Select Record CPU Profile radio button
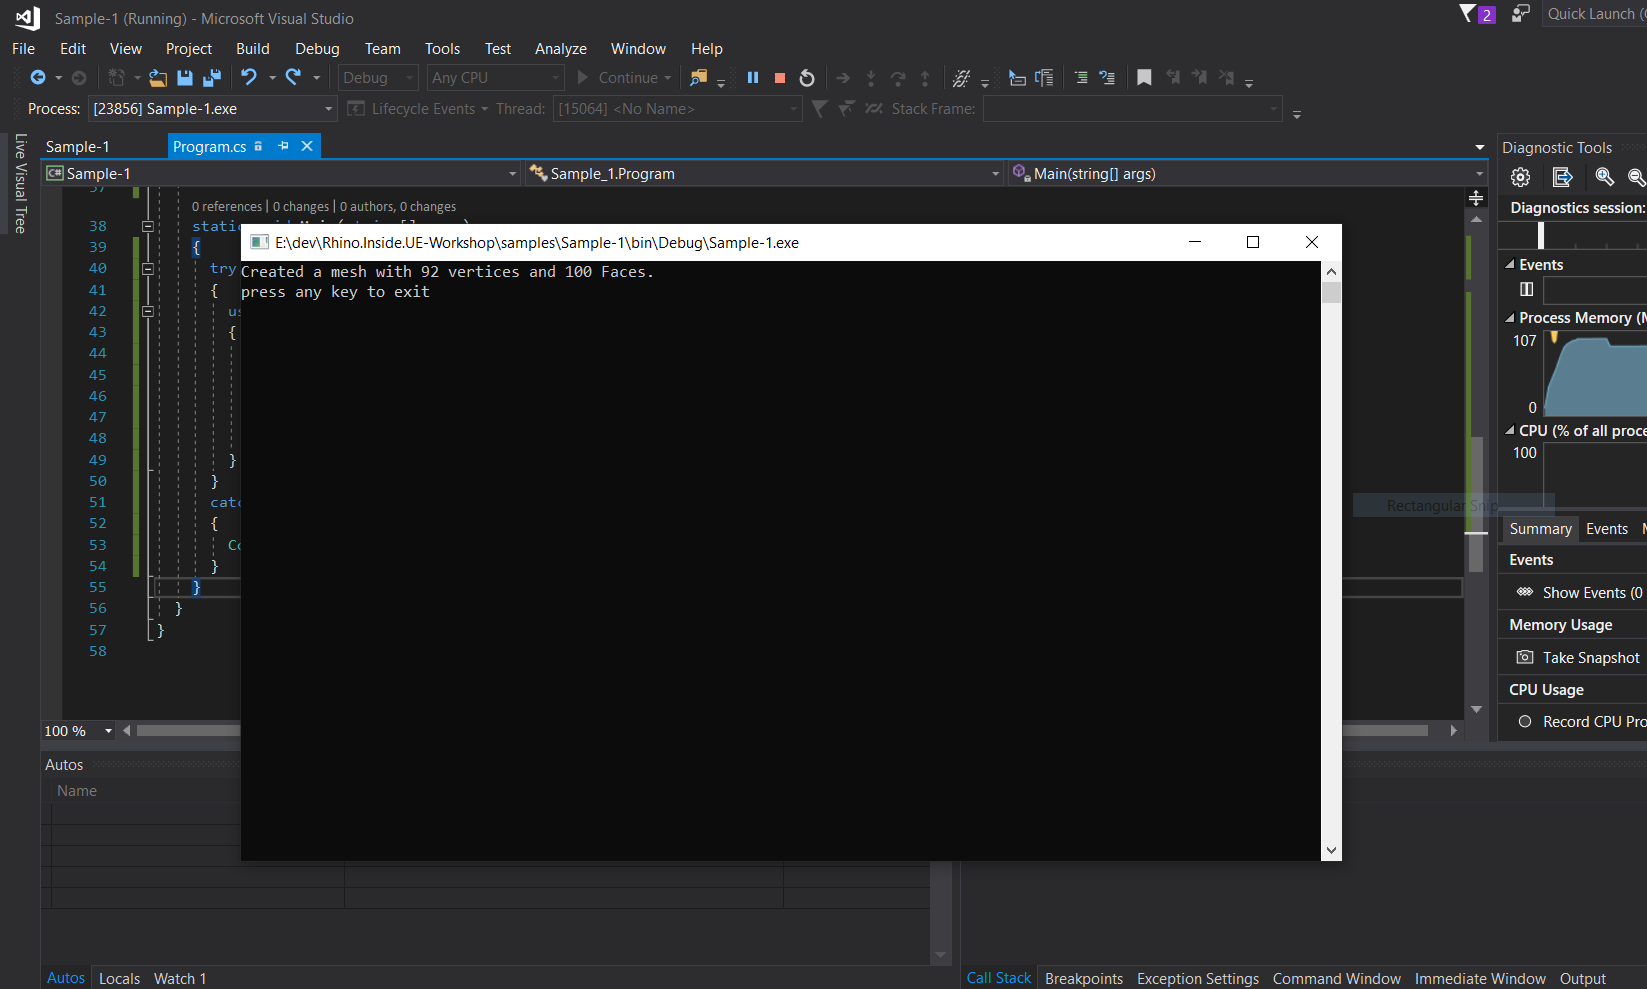Screen dimensions: 1647x989 pos(1525,721)
